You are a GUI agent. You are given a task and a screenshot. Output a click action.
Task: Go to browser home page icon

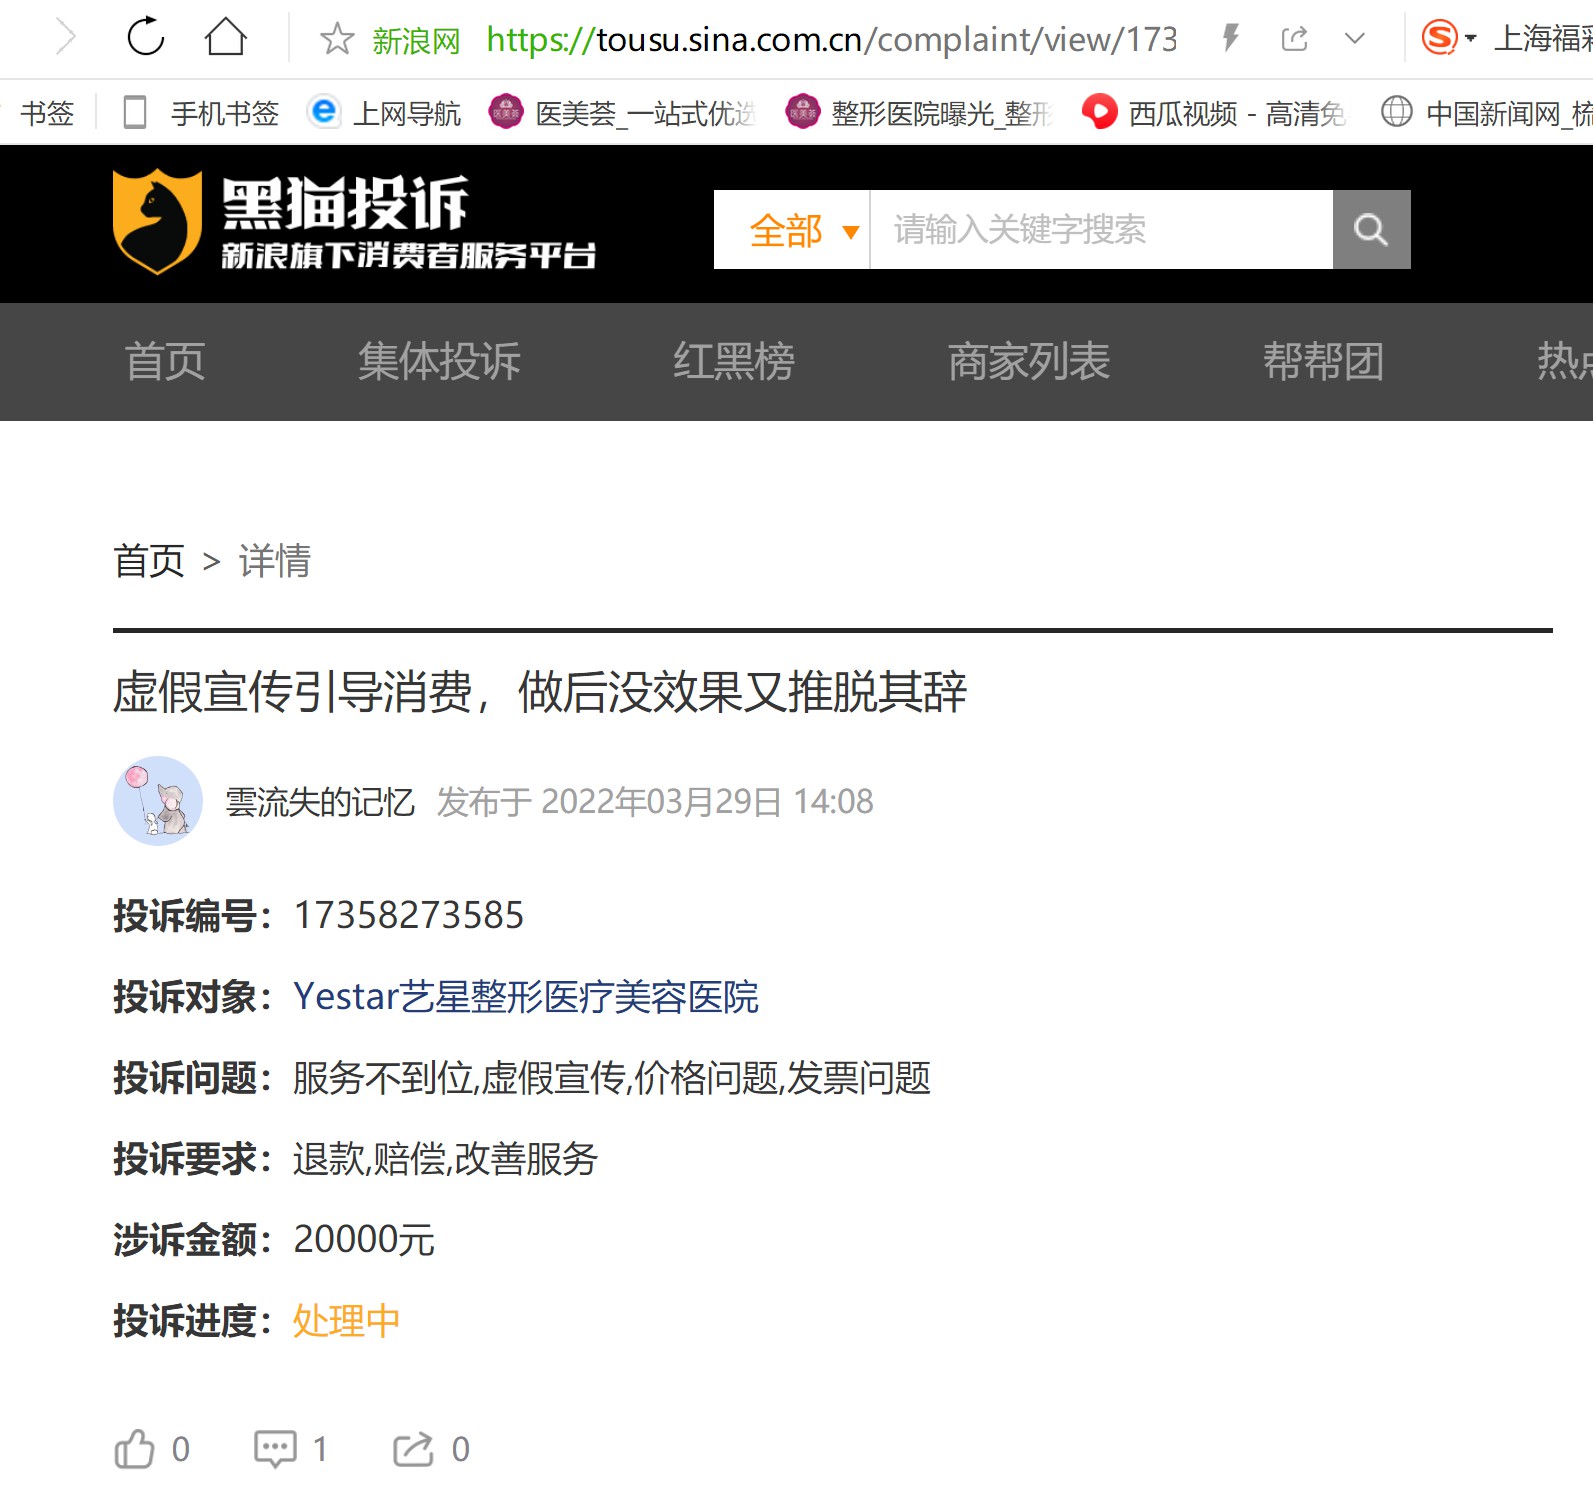click(x=226, y=38)
